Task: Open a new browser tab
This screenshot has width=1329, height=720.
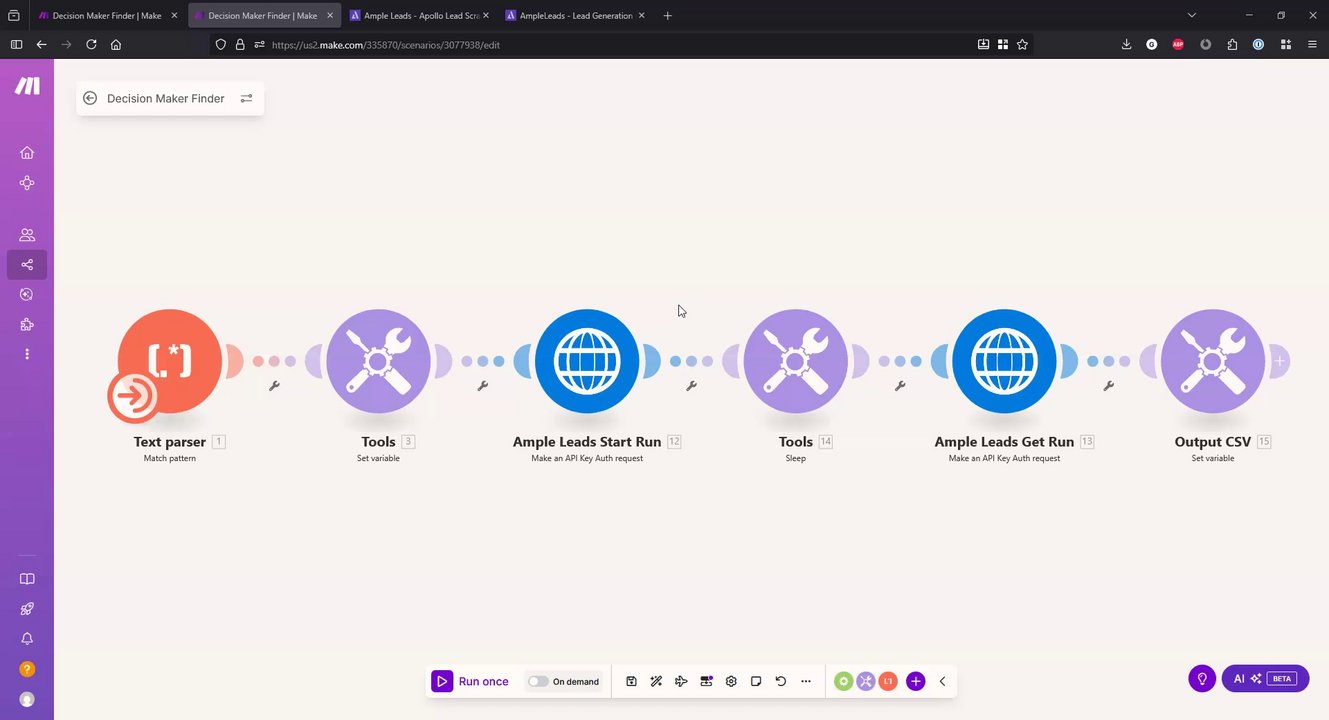Action: coord(668,15)
